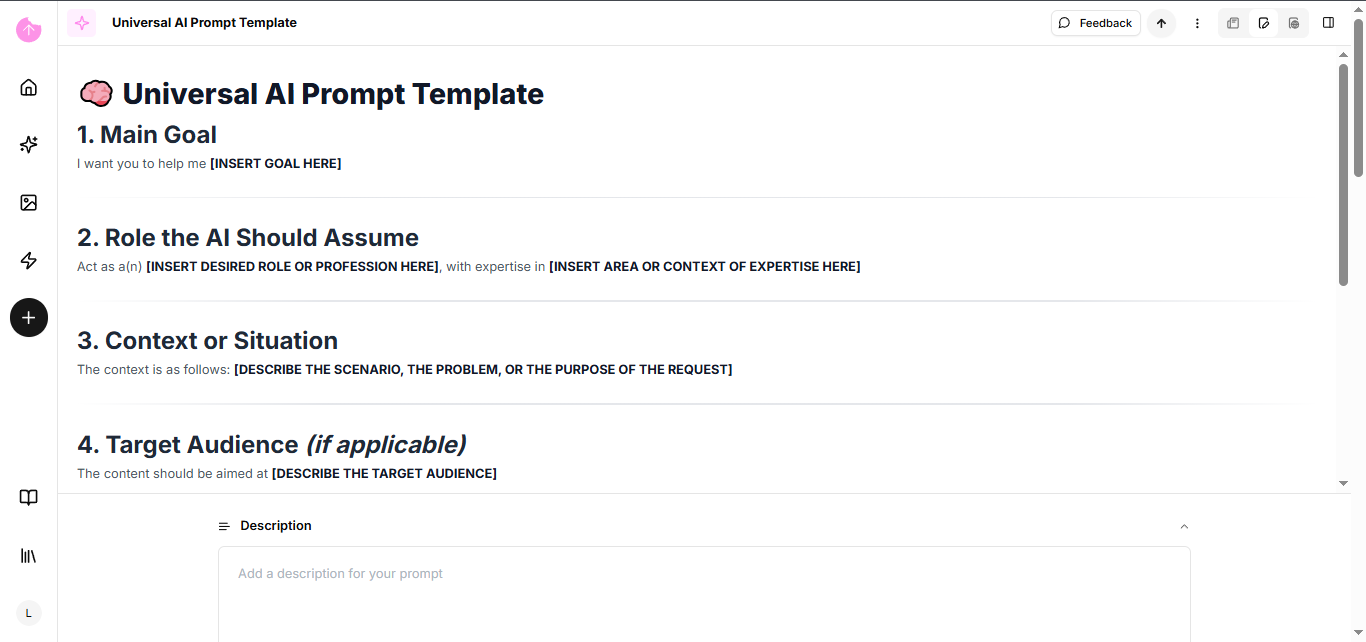1366x642 pixels.
Task: Open the user avatar L menu
Action: tap(29, 613)
